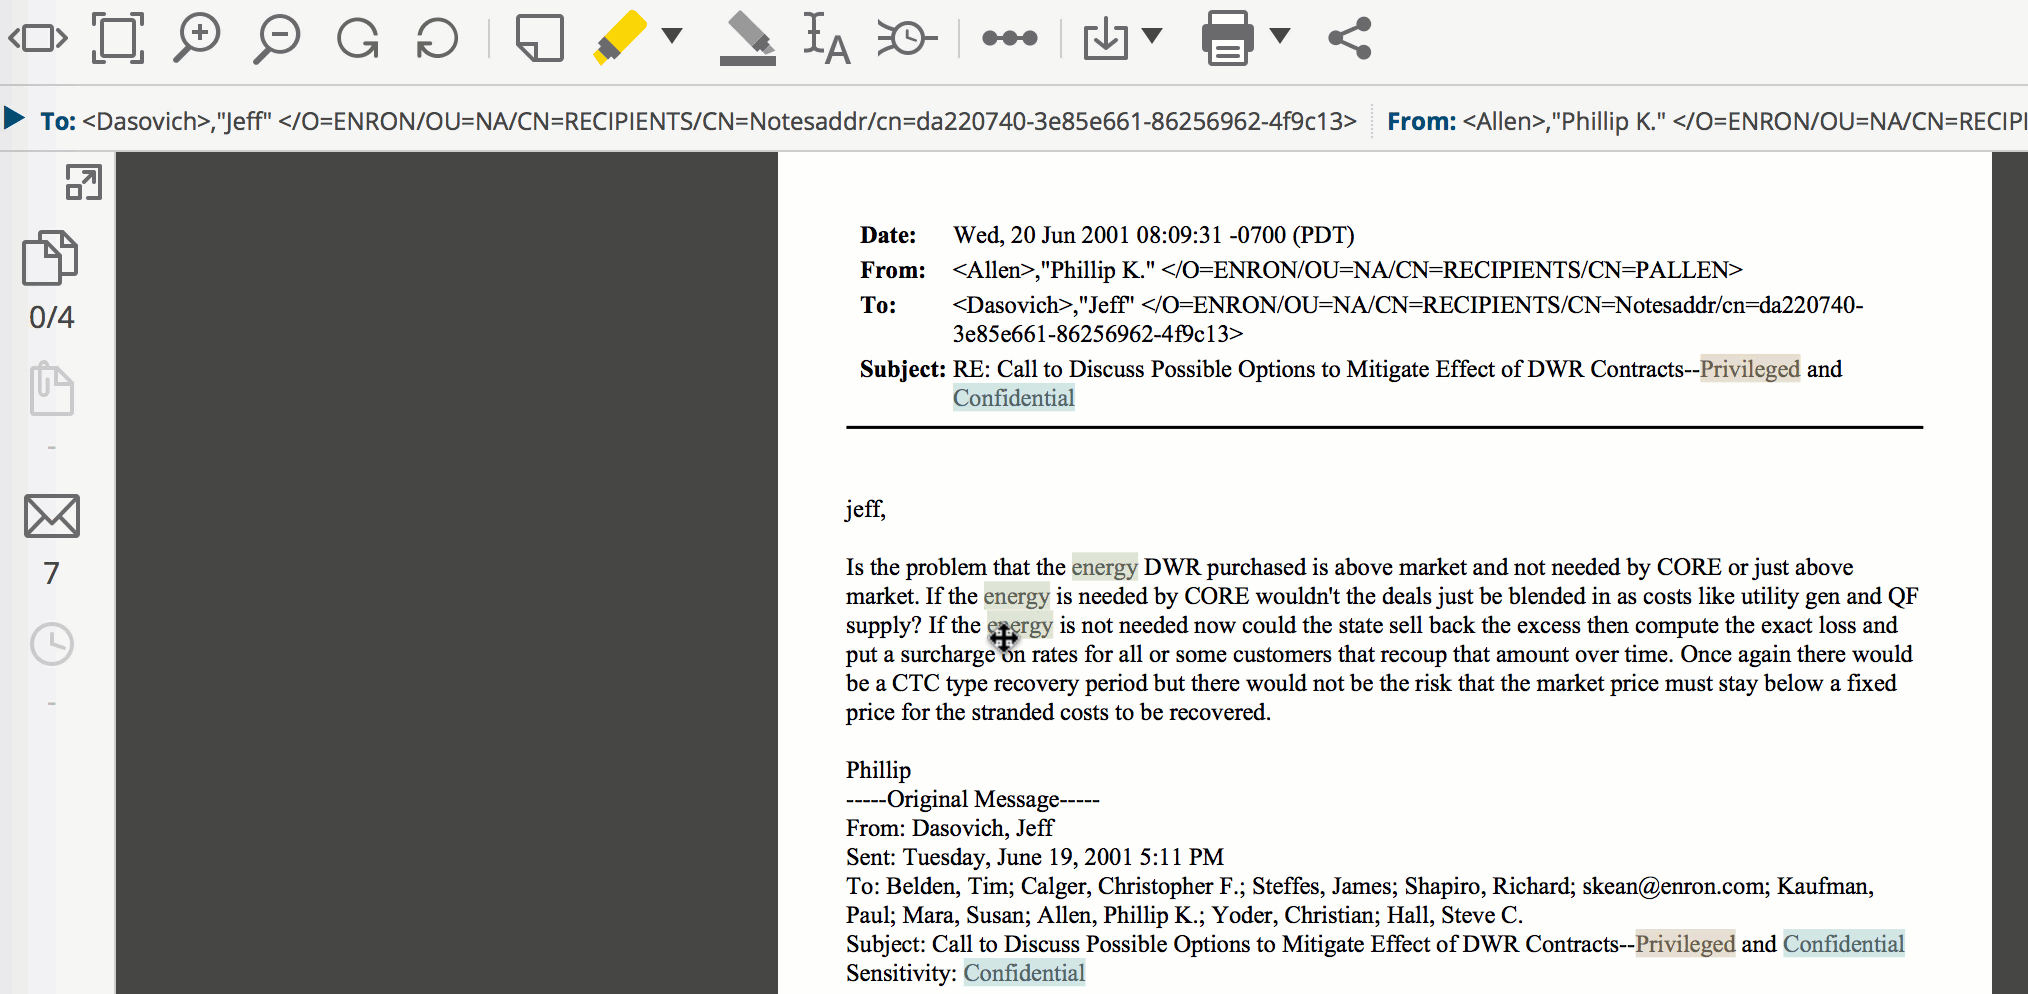The height and width of the screenshot is (994, 2028).
Task: Click the greeting 'jeff,'
Action: pyautogui.click(x=865, y=509)
